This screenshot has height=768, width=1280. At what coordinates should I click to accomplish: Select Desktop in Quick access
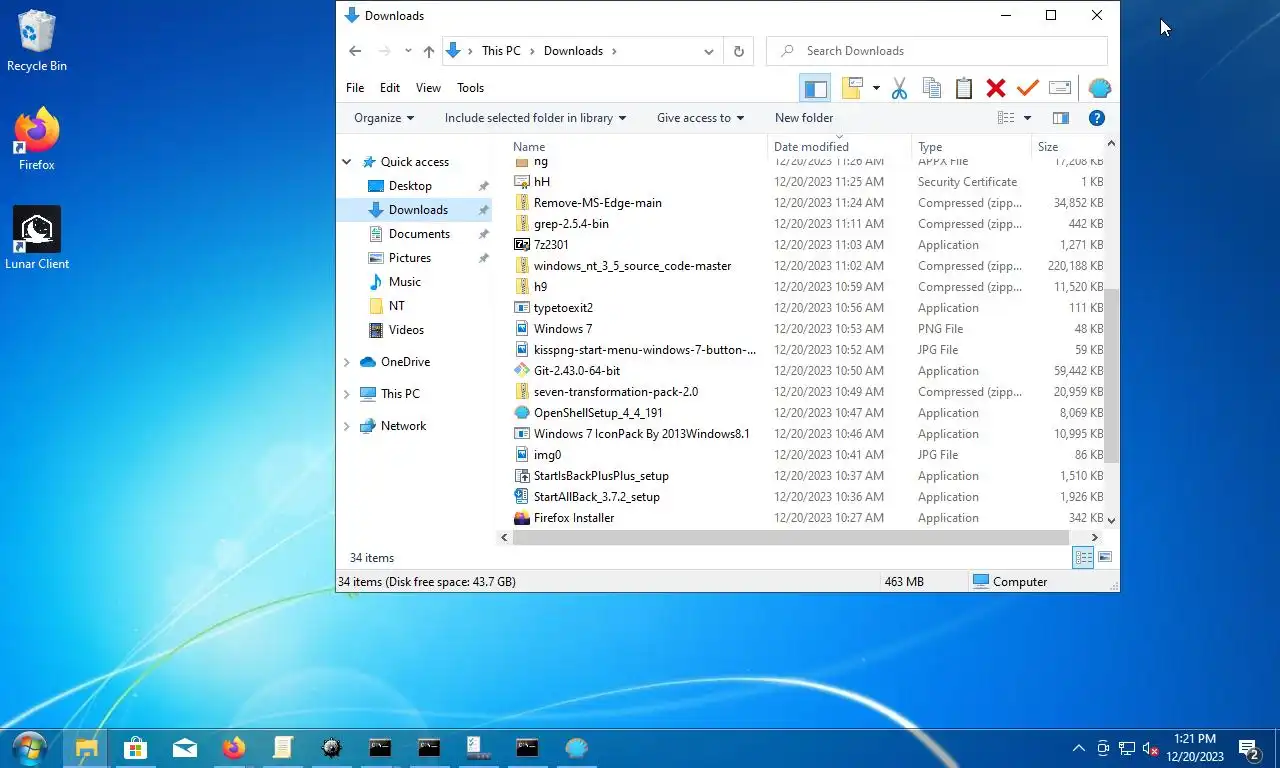(x=410, y=186)
